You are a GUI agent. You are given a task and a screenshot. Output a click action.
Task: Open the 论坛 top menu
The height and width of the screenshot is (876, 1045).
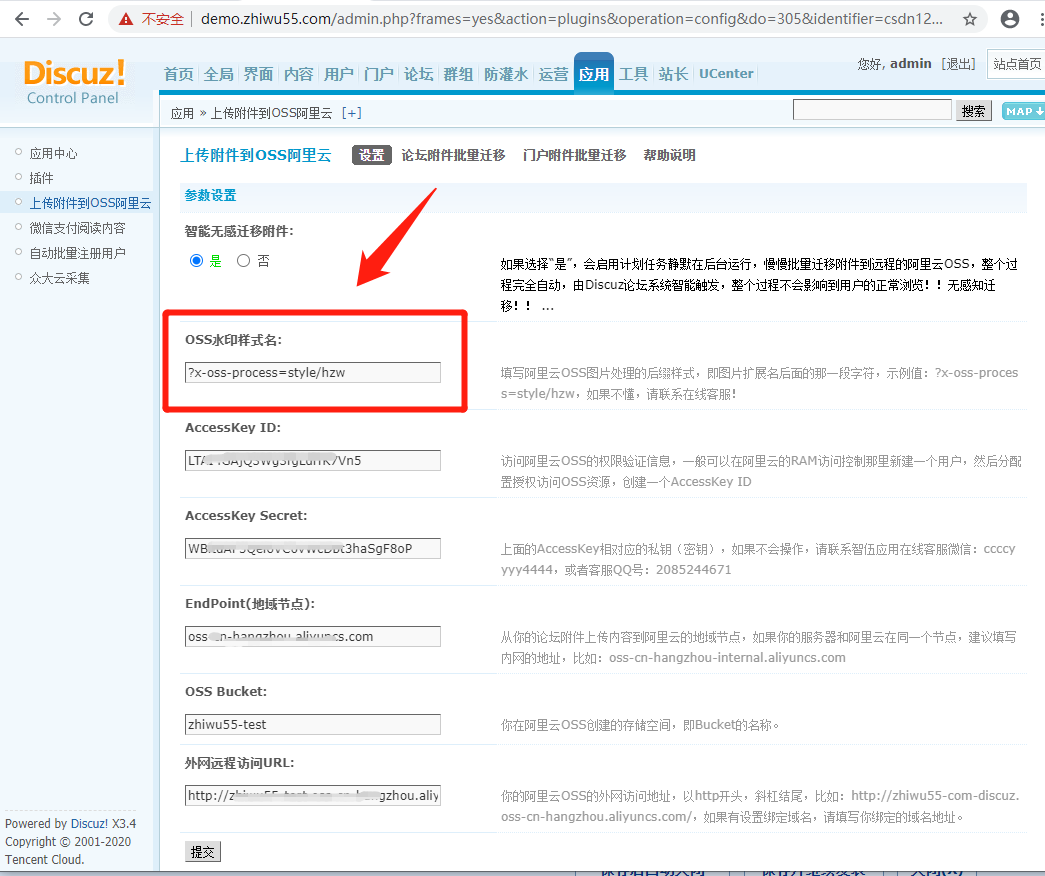(x=419, y=73)
